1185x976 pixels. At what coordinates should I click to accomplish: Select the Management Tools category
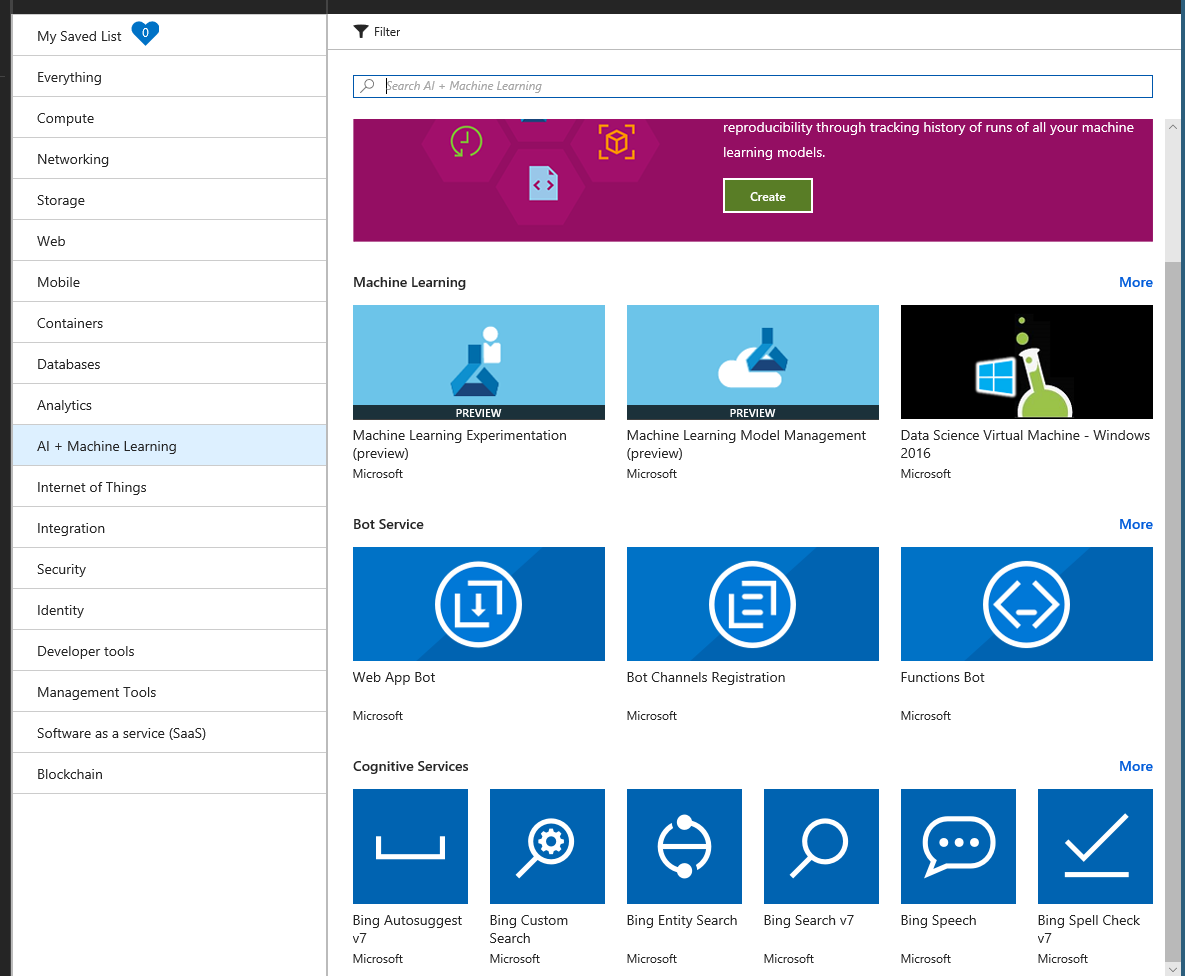coord(169,692)
